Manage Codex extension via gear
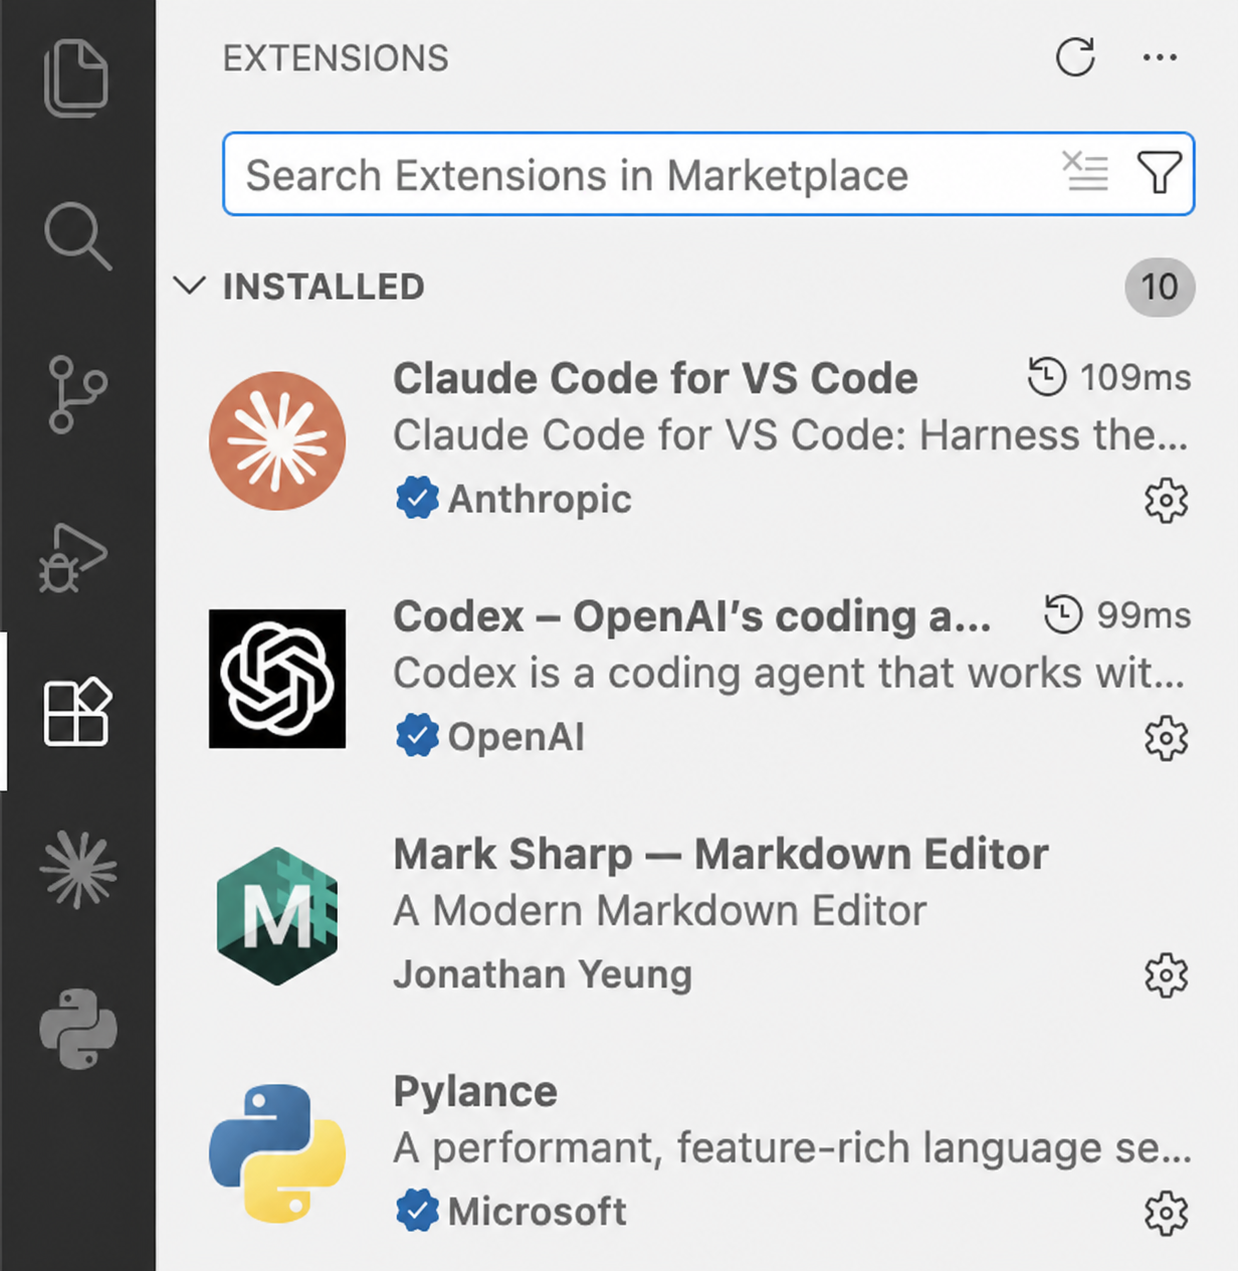1238x1271 pixels. pyautogui.click(x=1166, y=738)
